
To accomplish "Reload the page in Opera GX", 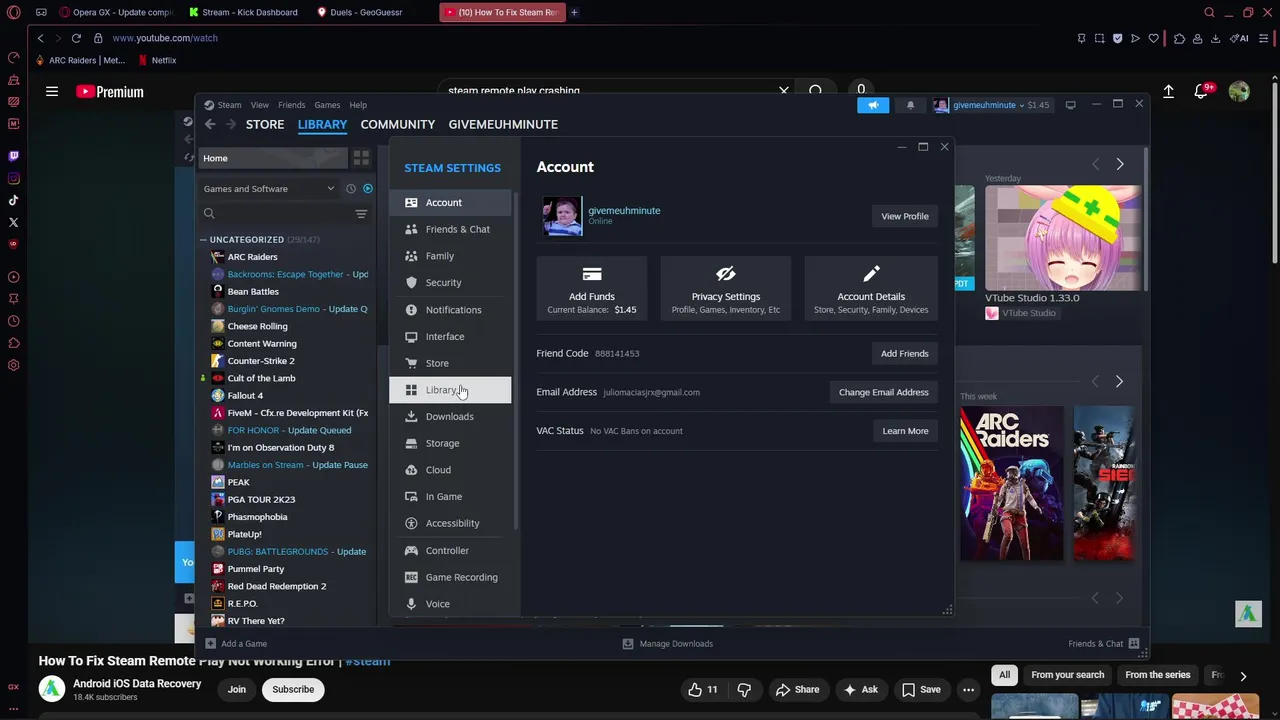I will [x=76, y=38].
